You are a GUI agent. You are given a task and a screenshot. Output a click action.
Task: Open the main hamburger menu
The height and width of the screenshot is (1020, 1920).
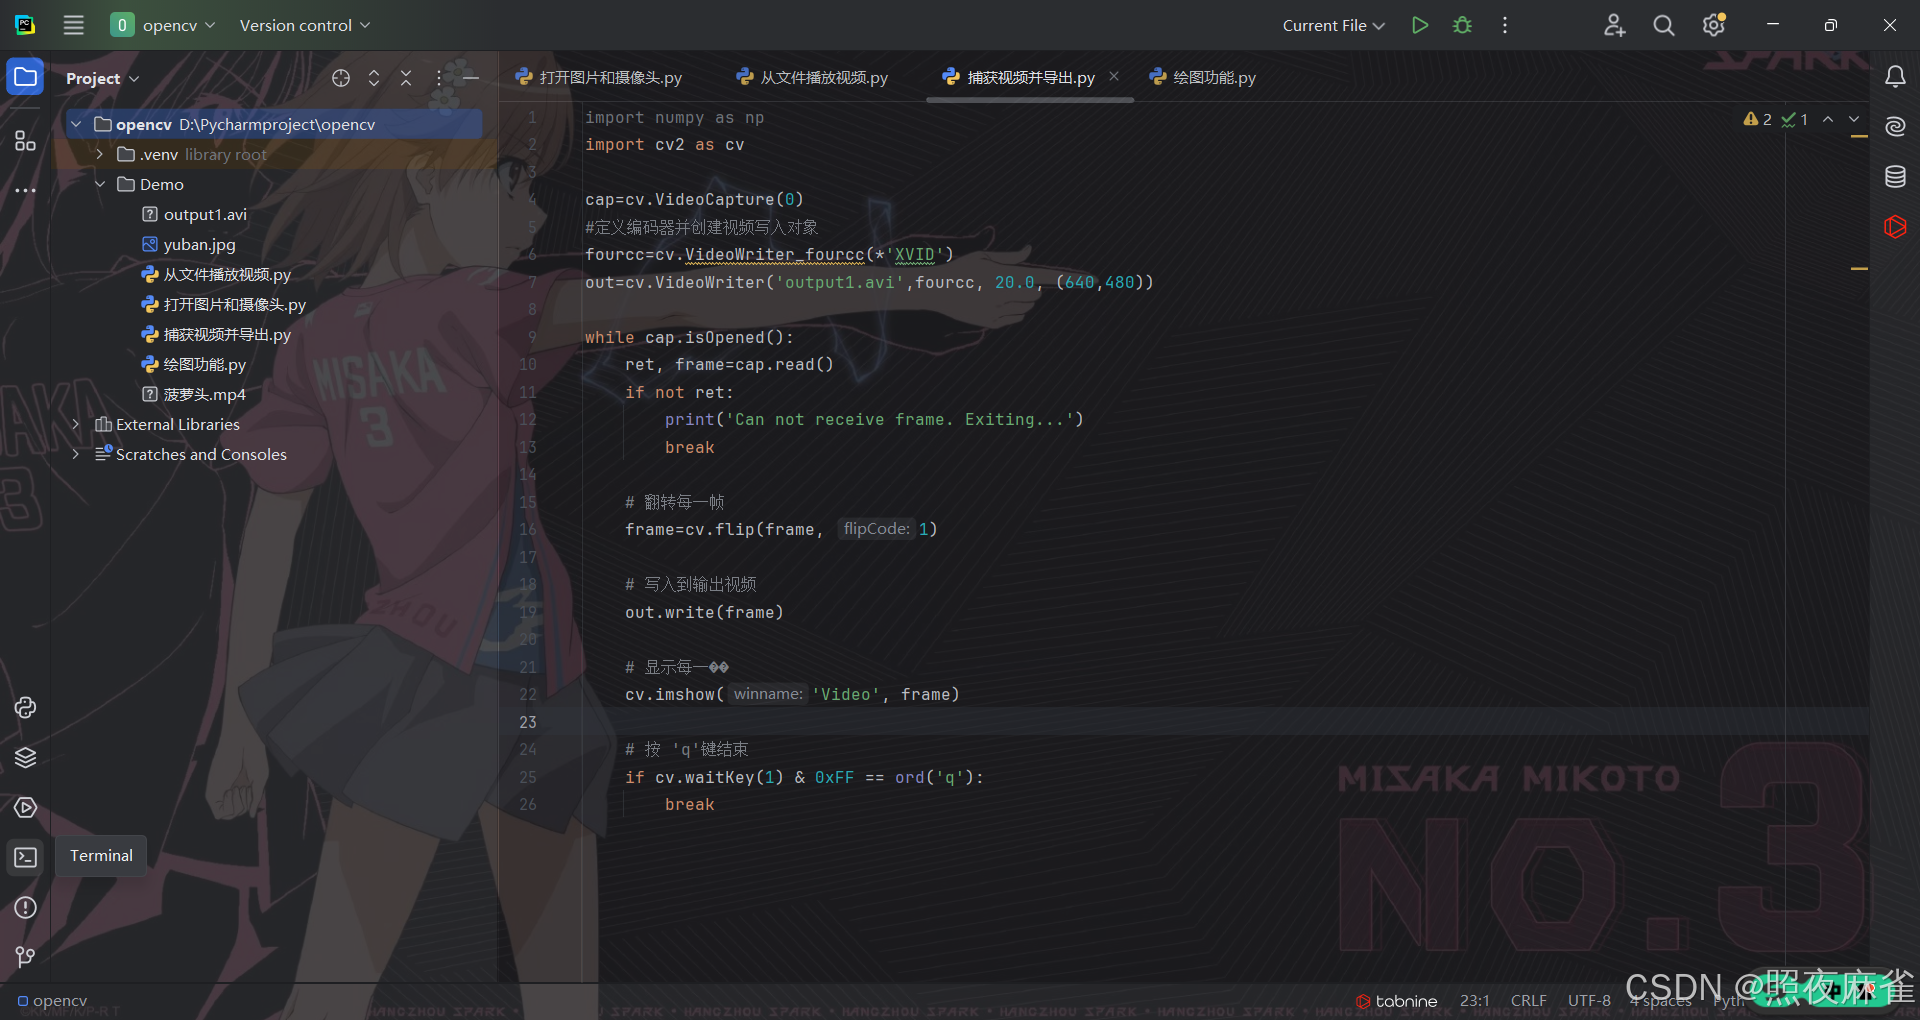(74, 25)
